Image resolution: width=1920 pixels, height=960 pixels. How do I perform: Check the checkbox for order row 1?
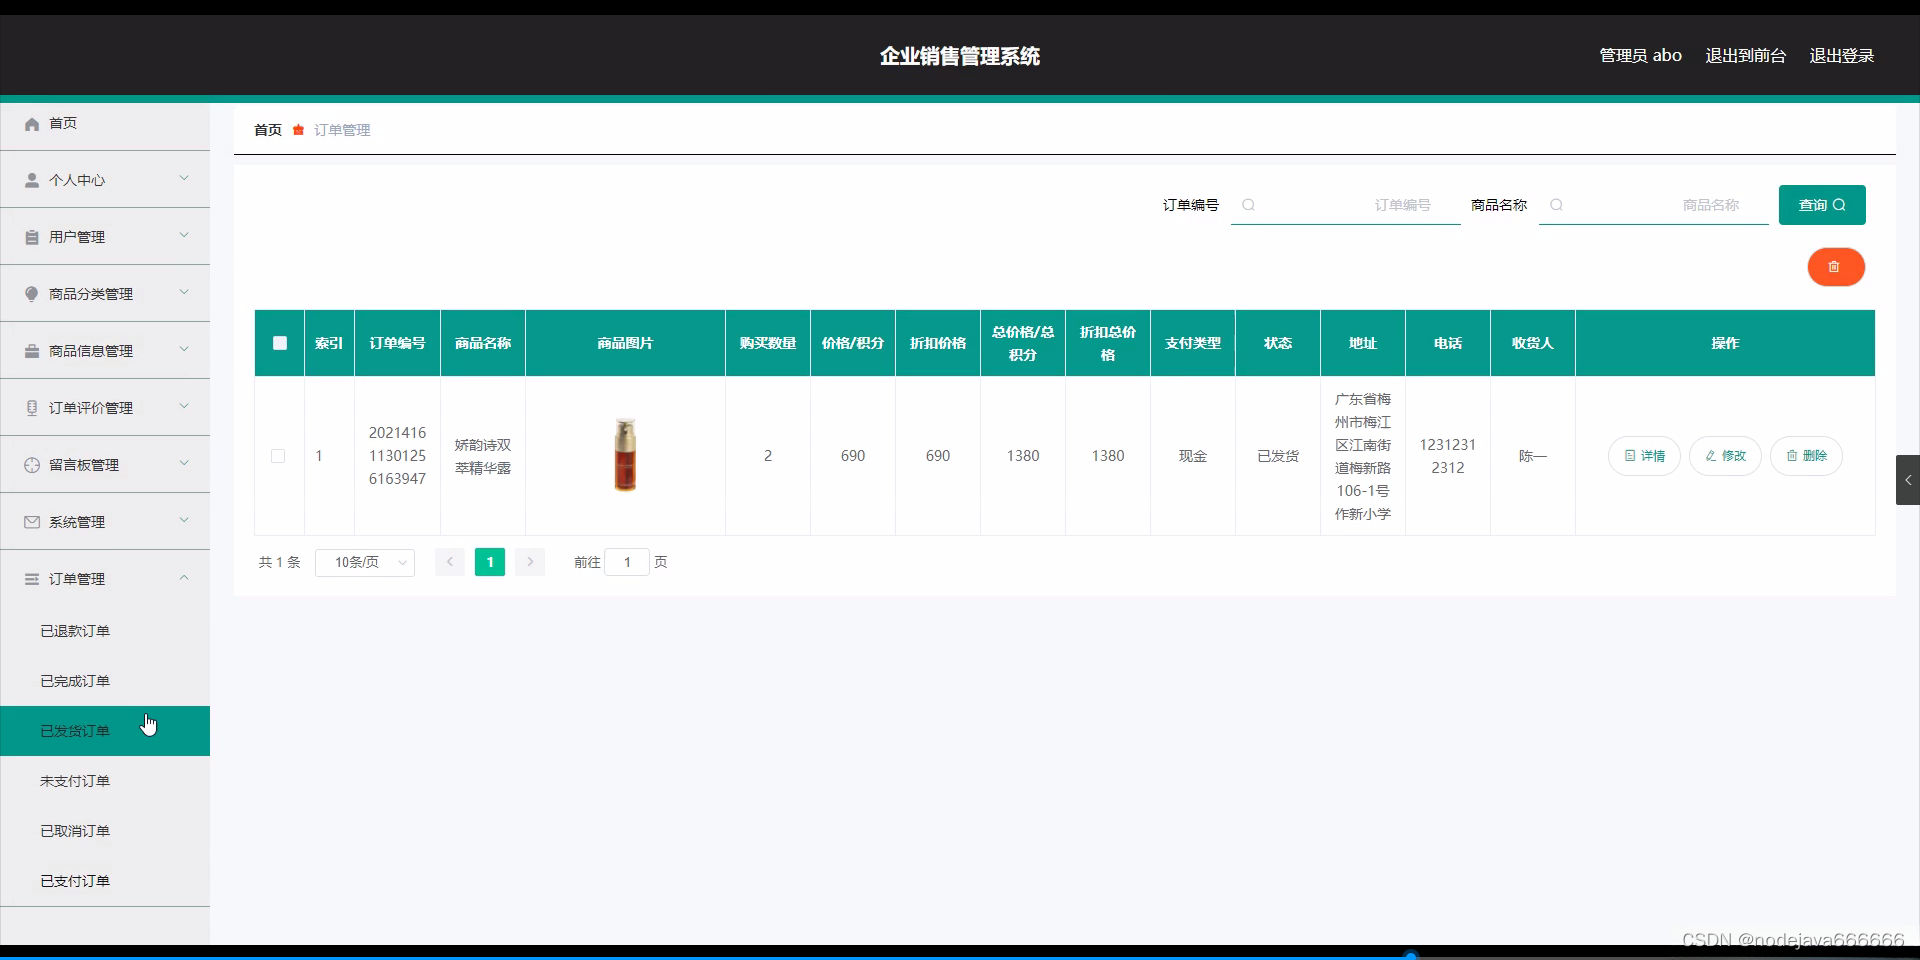pos(278,456)
